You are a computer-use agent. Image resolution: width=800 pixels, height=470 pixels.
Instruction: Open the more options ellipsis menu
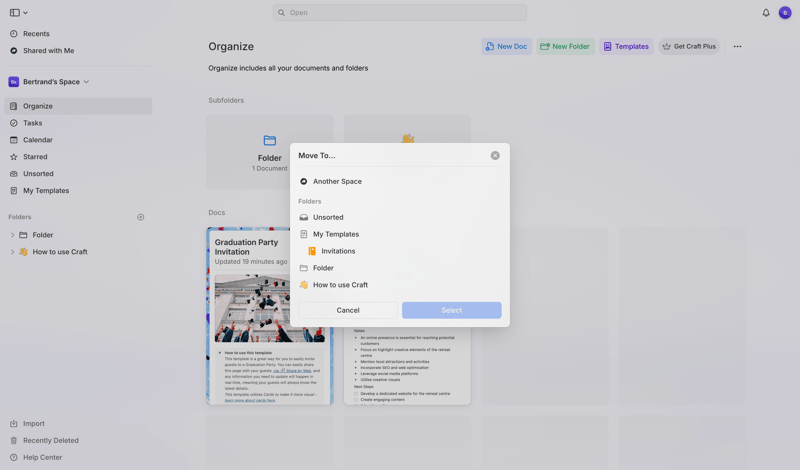(737, 47)
